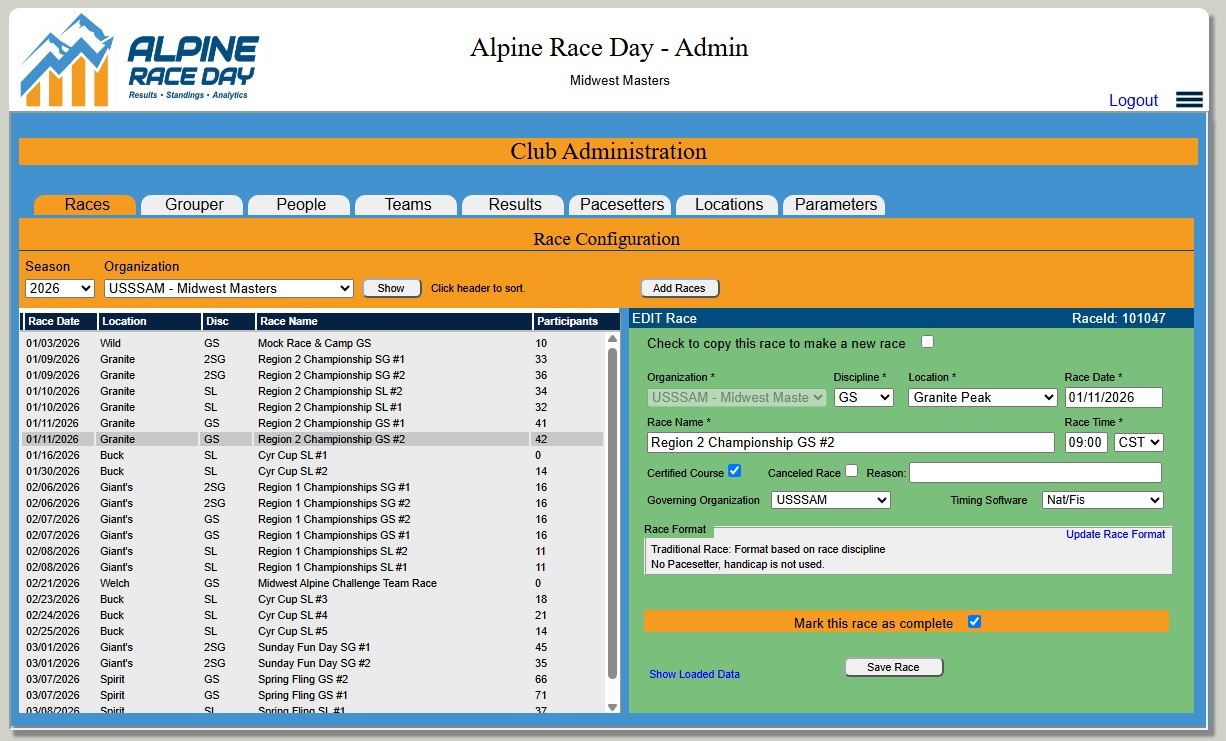The width and height of the screenshot is (1226, 741).
Task: Sort by Race Name column header
Action: point(393,321)
